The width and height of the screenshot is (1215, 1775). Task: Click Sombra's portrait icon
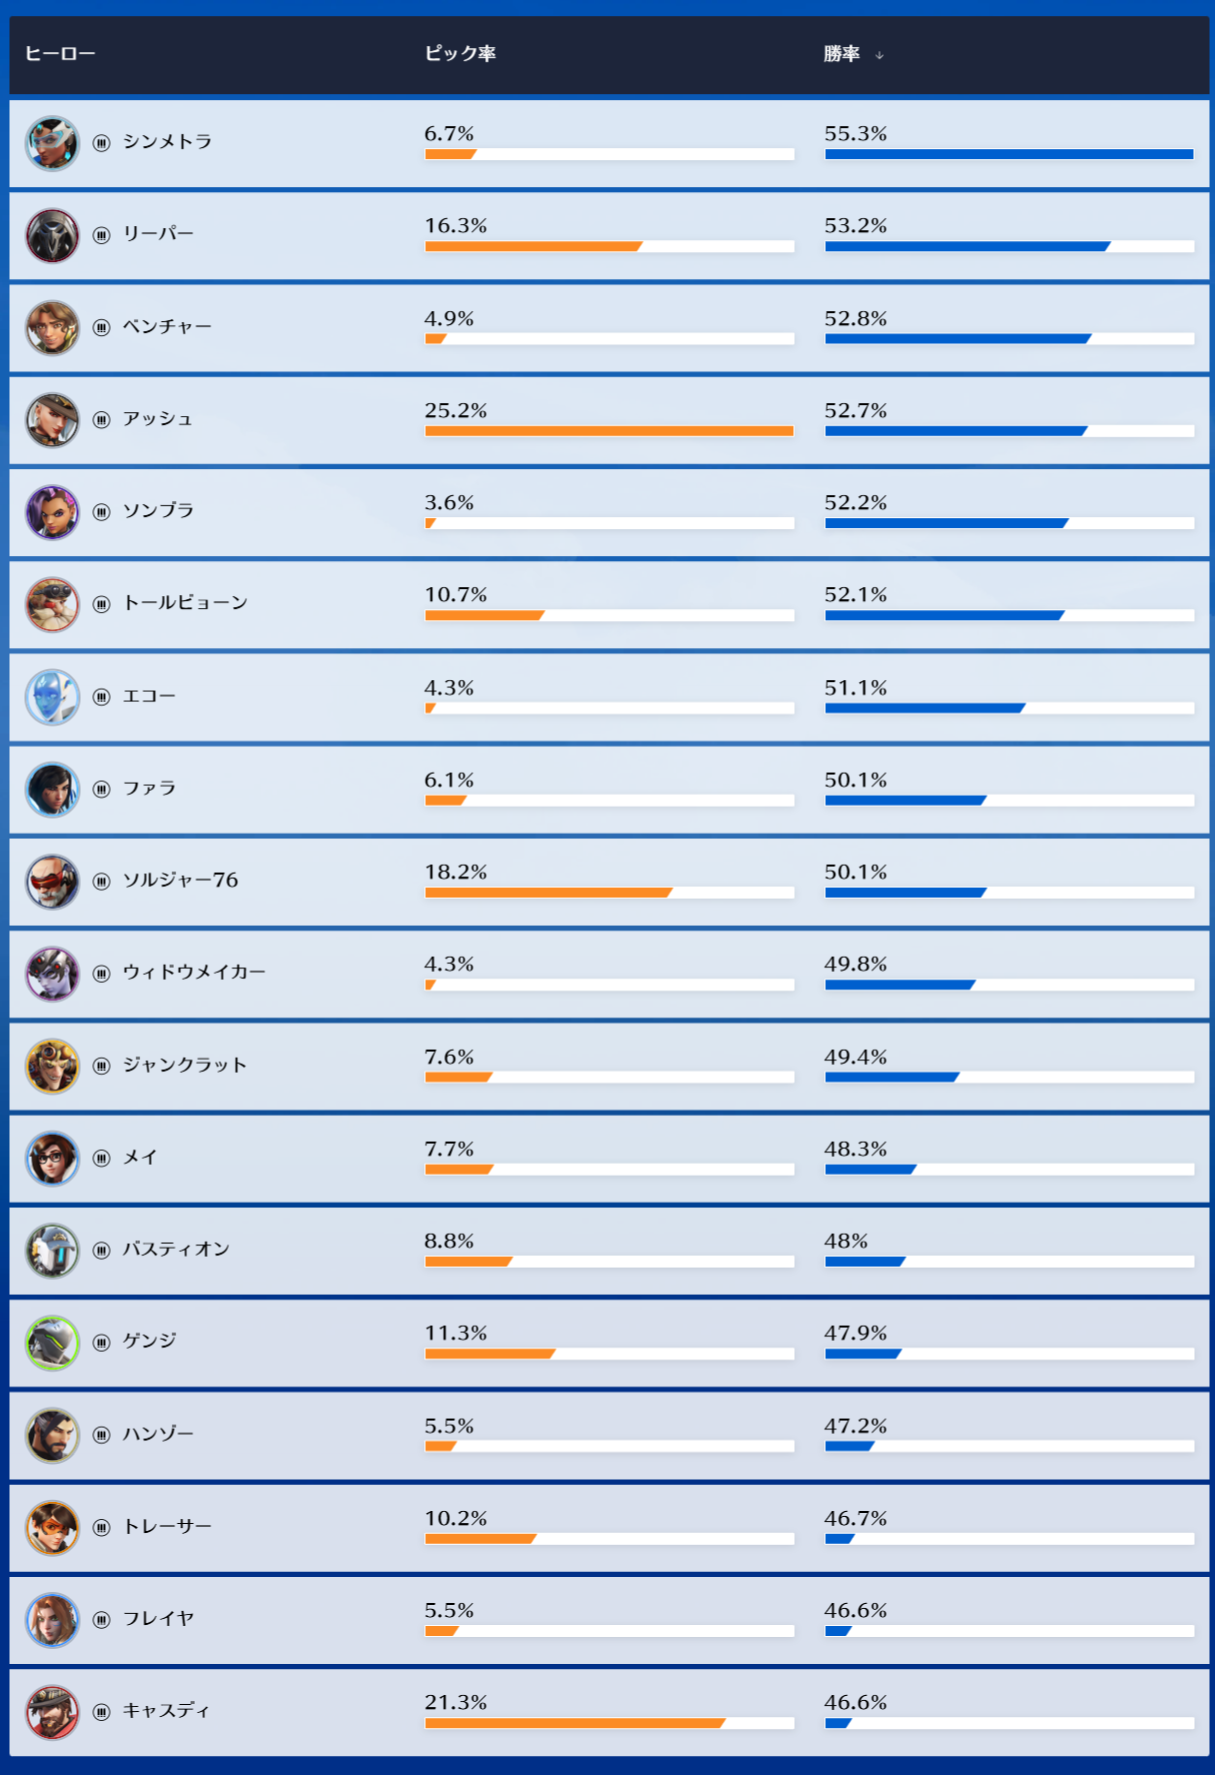[52, 512]
